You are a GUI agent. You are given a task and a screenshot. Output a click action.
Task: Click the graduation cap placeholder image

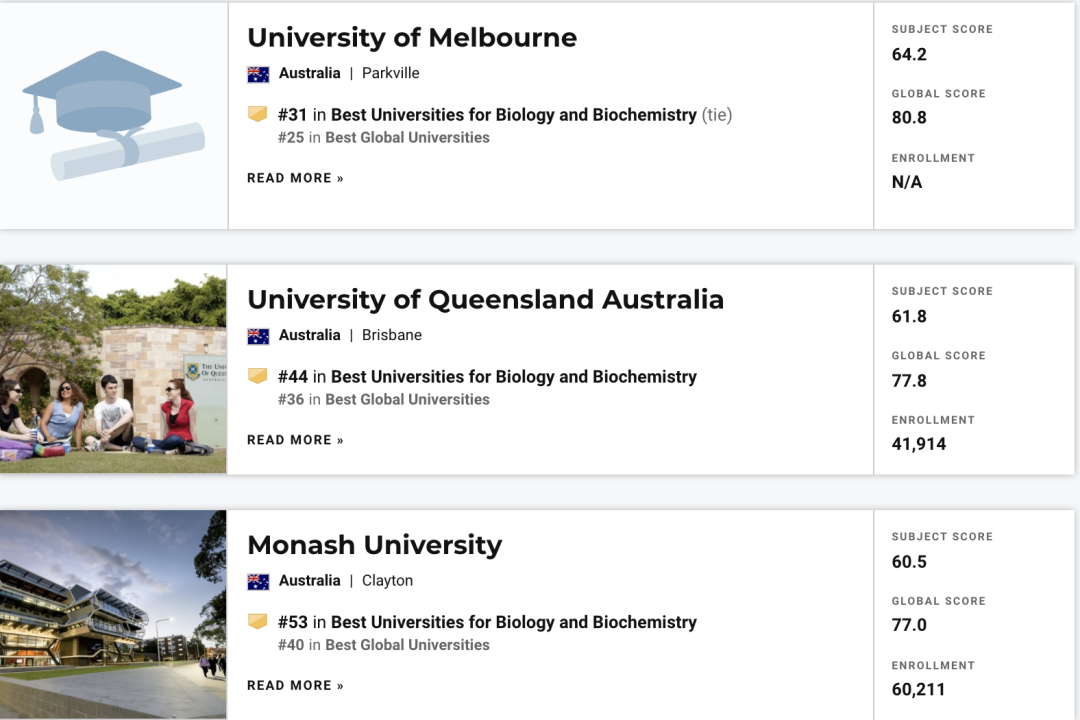[114, 115]
